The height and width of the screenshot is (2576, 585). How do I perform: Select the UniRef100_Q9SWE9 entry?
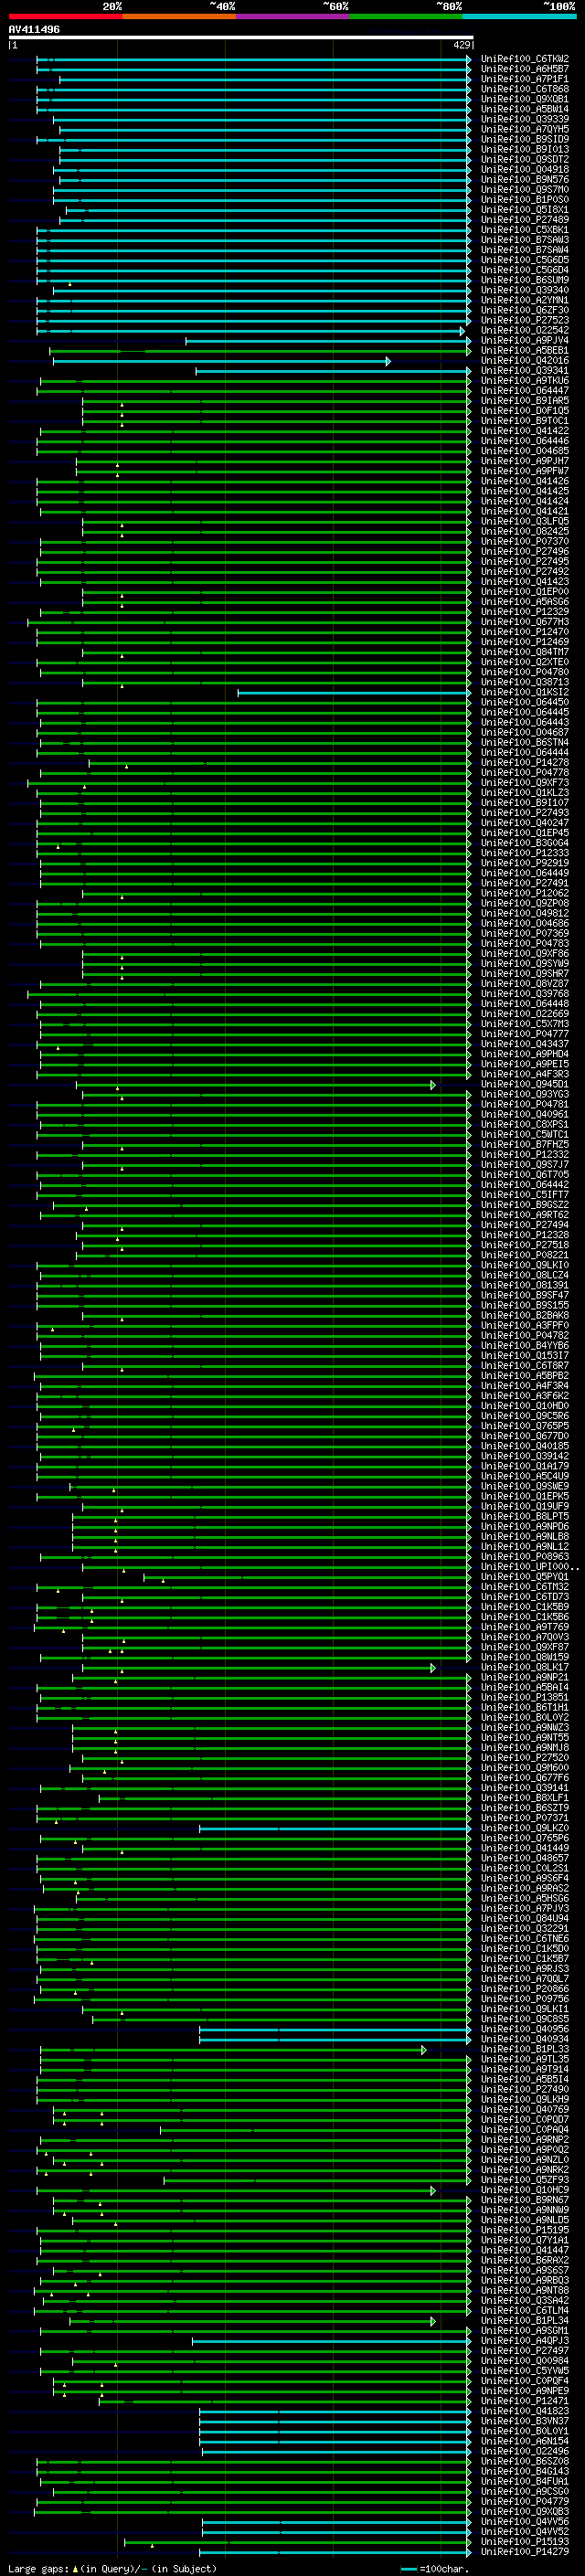[x=525, y=1486]
